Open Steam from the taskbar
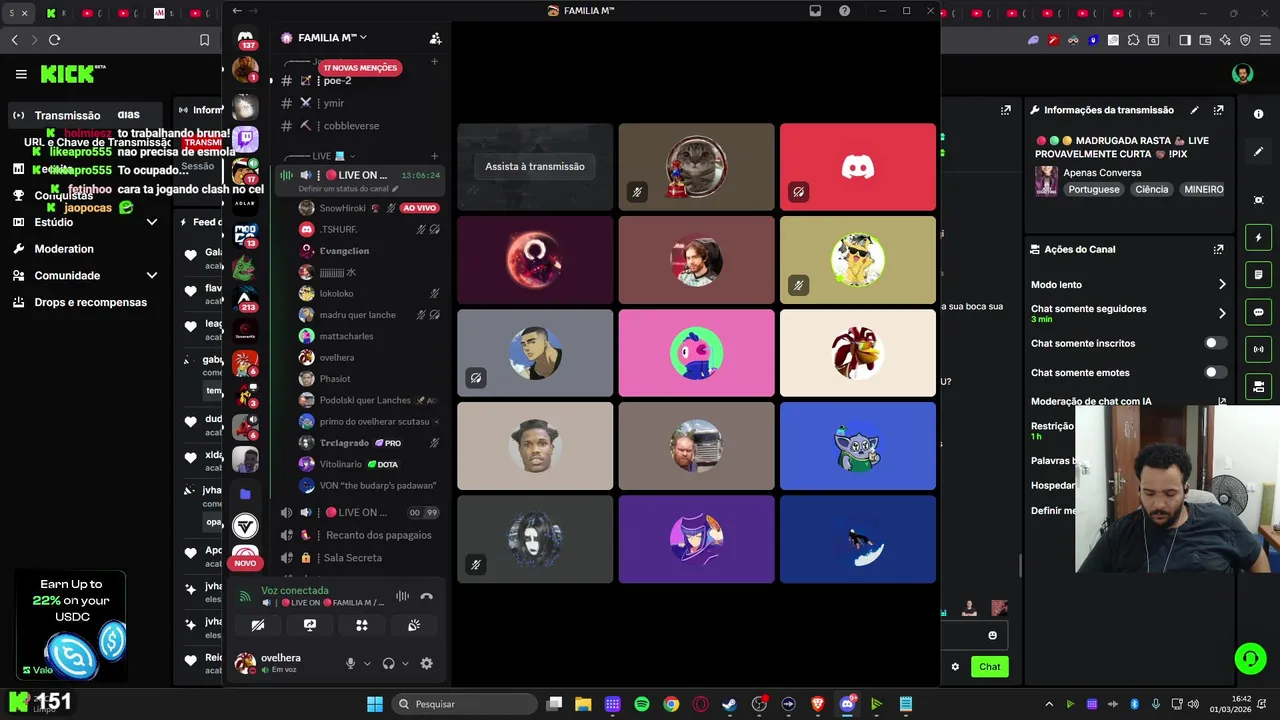The image size is (1280, 720). point(730,704)
